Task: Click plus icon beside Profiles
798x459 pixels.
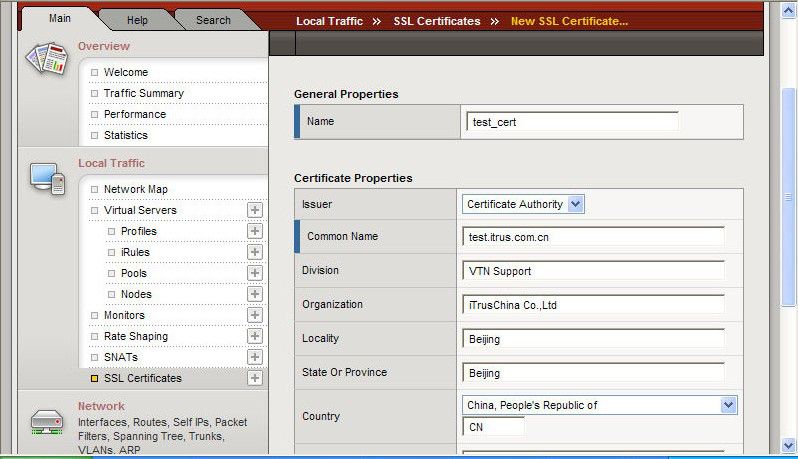Action: click(255, 231)
